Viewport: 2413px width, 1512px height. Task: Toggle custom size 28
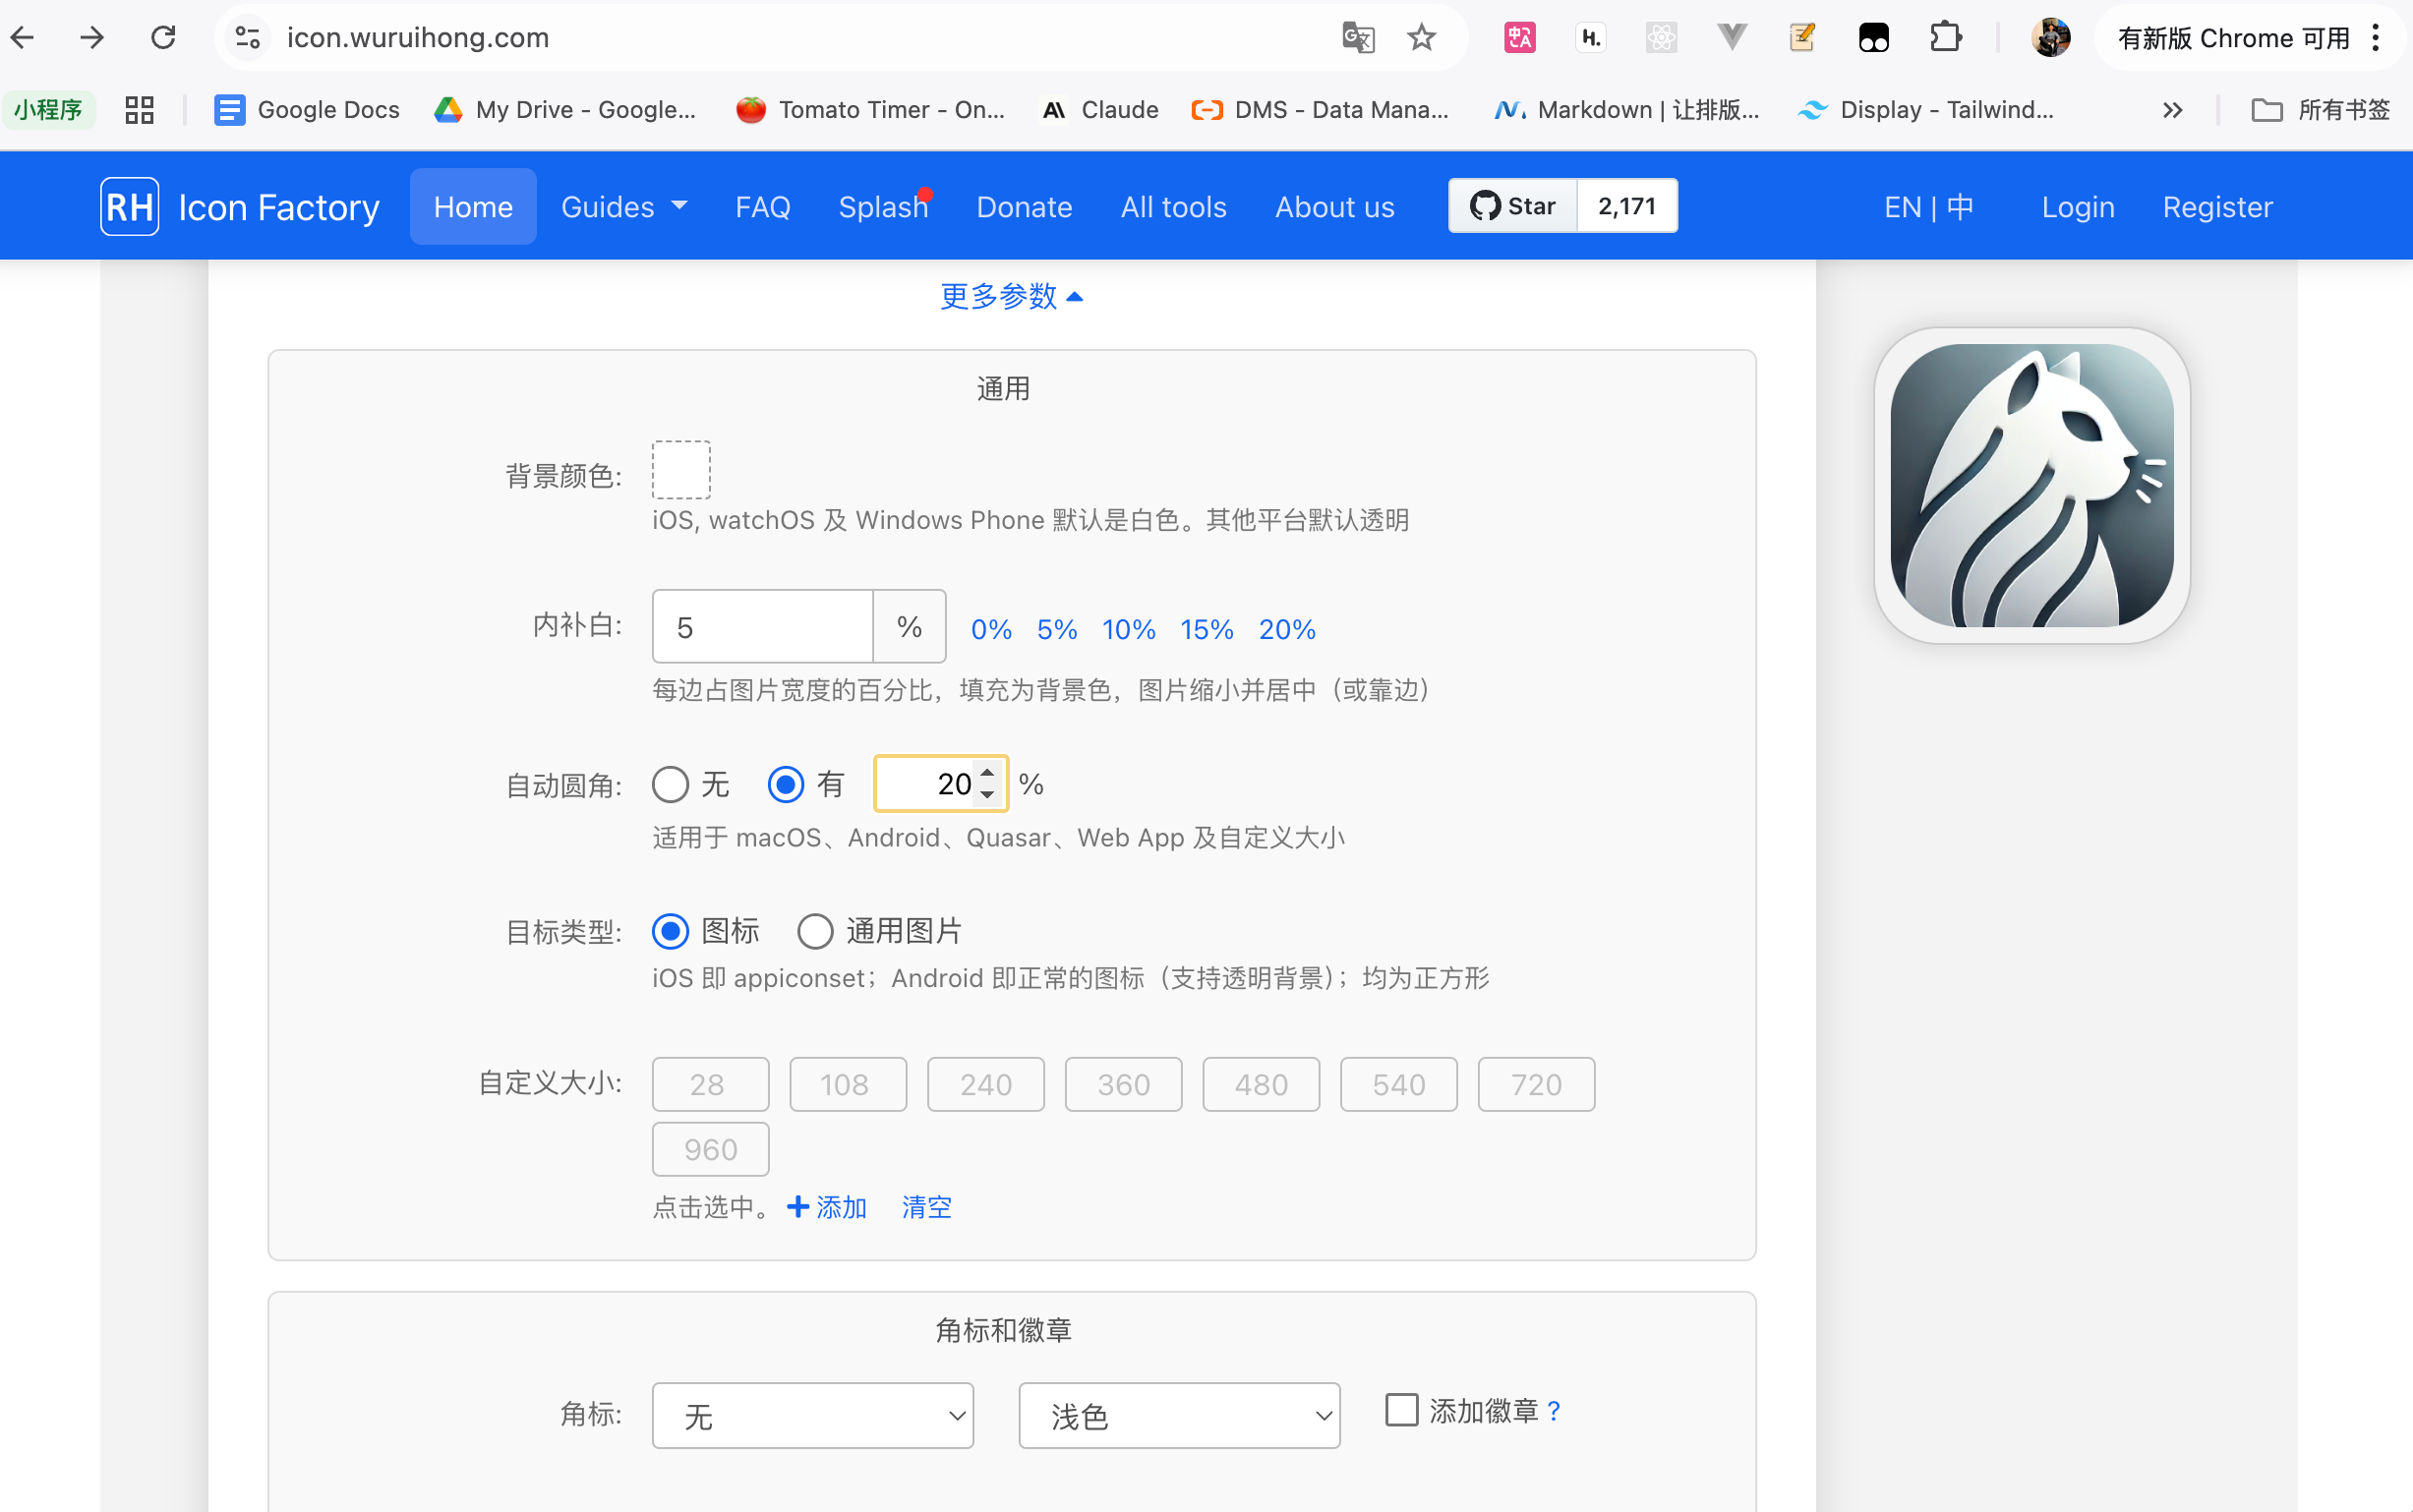(711, 1084)
